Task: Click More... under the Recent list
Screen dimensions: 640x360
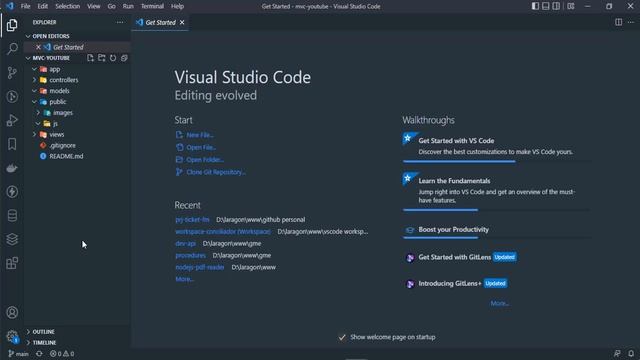Action: click(x=184, y=279)
